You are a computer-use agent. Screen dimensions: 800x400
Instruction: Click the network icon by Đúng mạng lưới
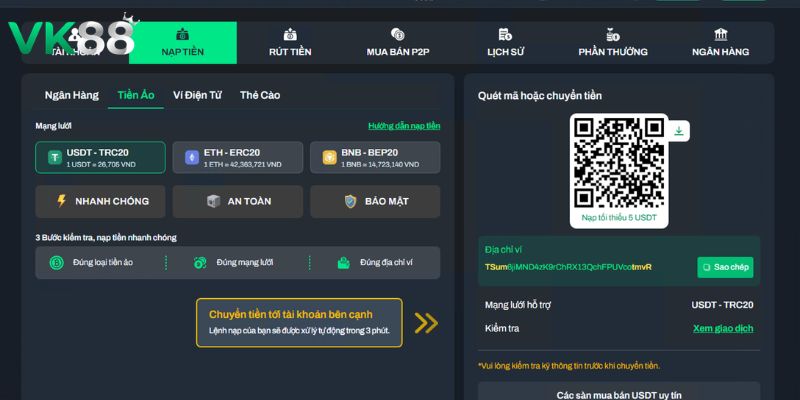199,263
